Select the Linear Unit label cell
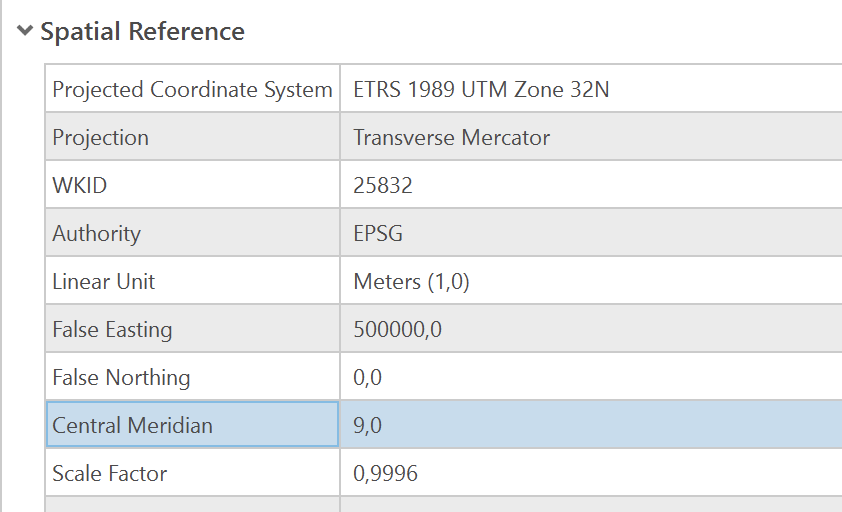Screen dimensions: 842x512 click(x=192, y=281)
